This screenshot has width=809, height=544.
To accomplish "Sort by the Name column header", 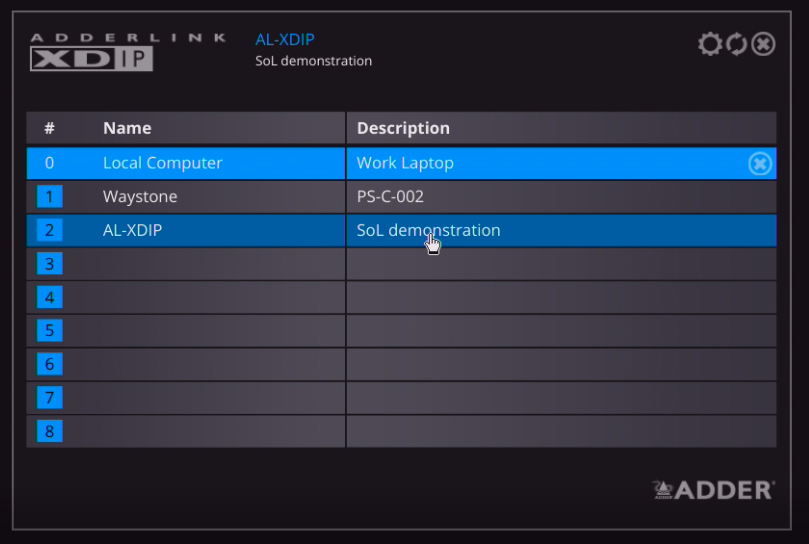I will (x=127, y=128).
